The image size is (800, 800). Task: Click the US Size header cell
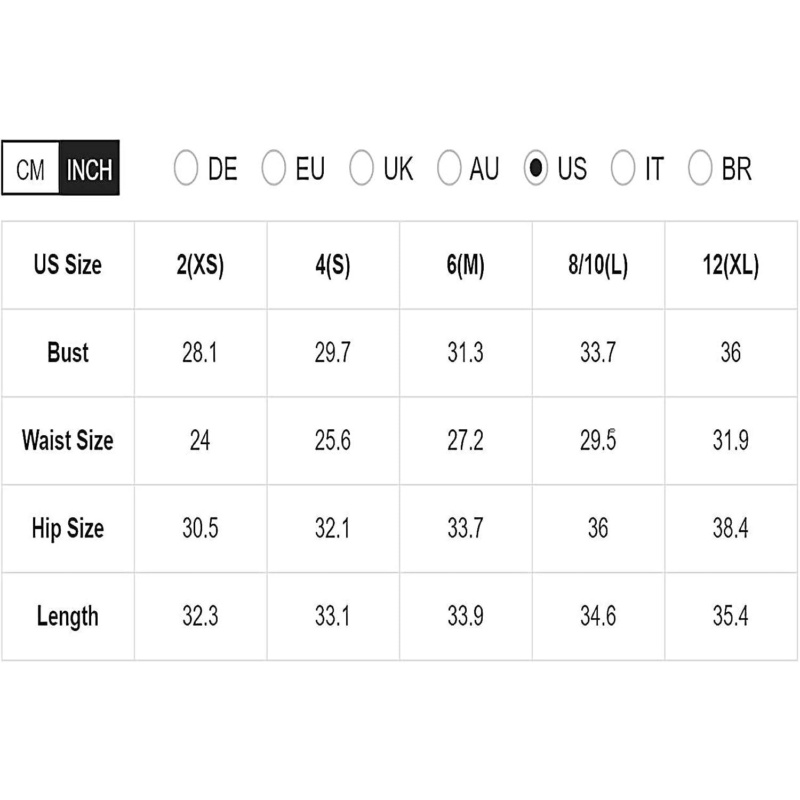(68, 266)
